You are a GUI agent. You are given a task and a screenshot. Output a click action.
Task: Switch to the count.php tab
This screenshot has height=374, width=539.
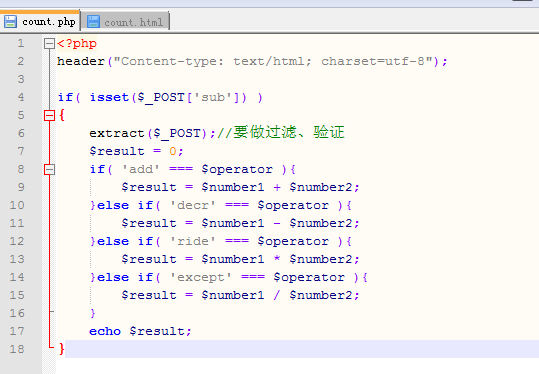point(40,21)
